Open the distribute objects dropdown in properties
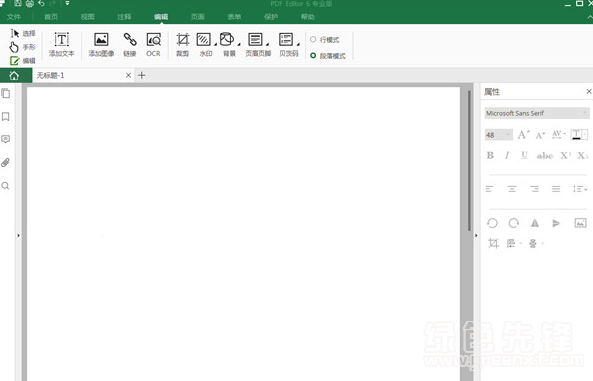 536,243
